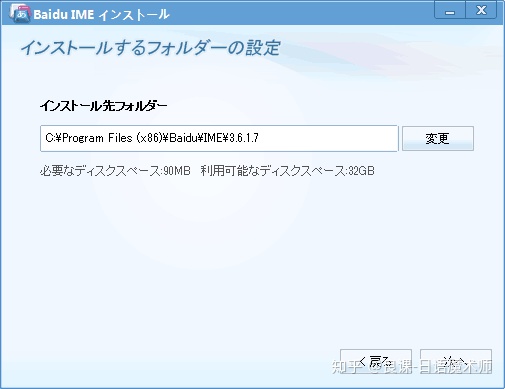This screenshot has height=389, width=505.
Task: Click the 利用可能なディスクスペース:32GB text
Action: pos(288,171)
